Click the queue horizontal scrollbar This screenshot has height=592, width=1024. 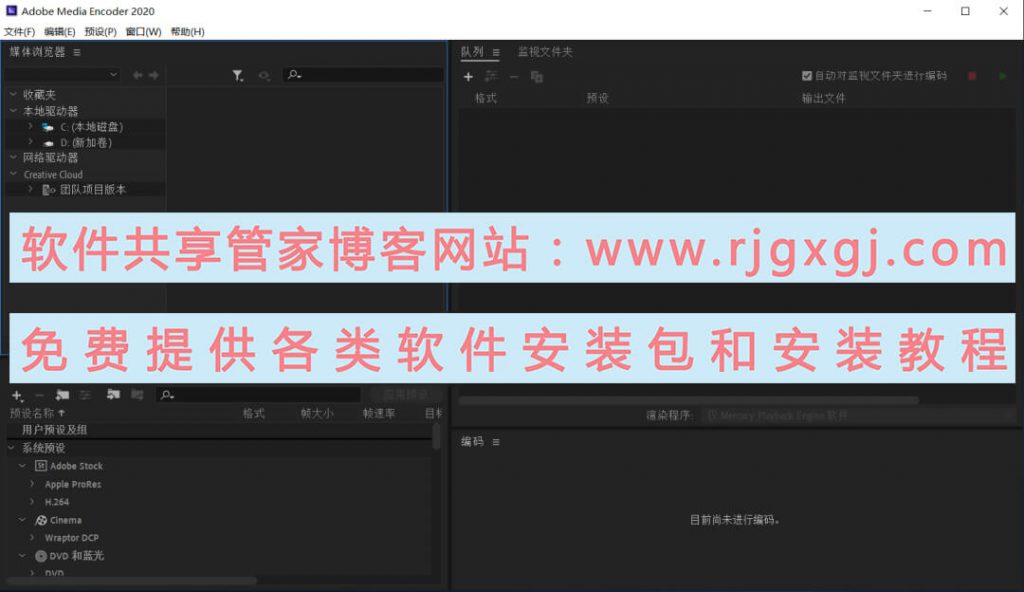pos(688,399)
